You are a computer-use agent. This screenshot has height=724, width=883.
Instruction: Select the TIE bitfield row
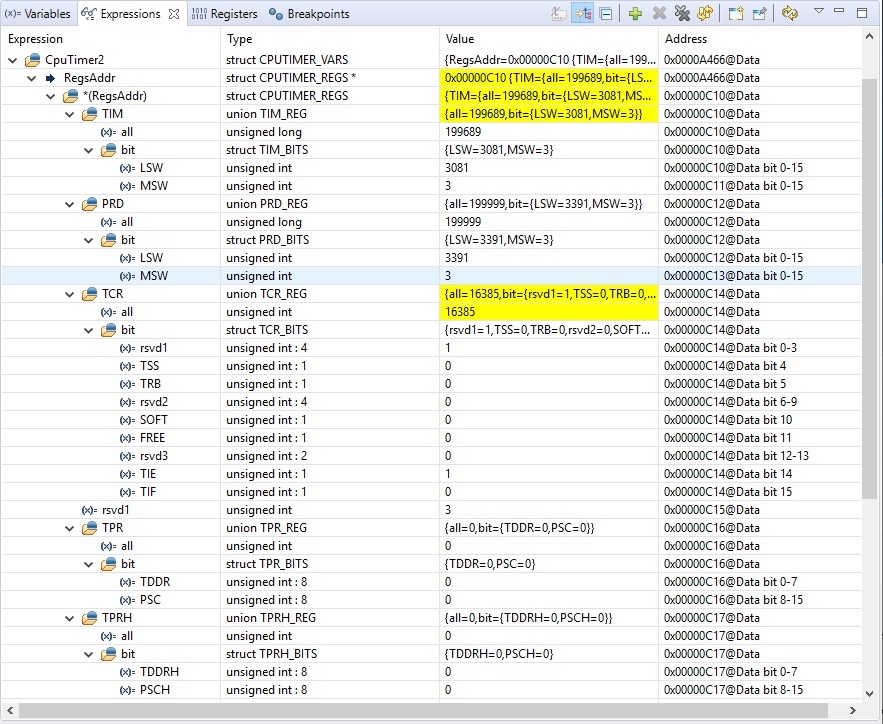[x=431, y=474]
